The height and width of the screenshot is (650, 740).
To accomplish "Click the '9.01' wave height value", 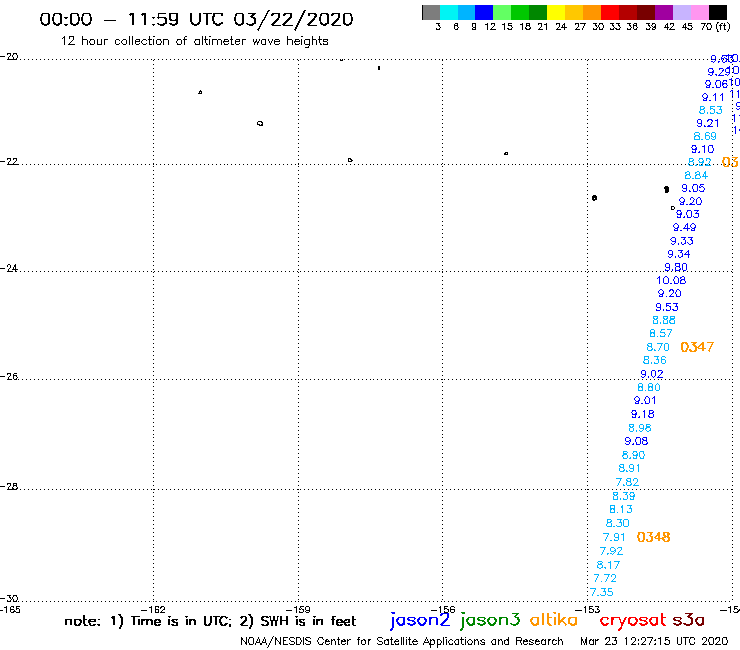I will pyautogui.click(x=645, y=401).
